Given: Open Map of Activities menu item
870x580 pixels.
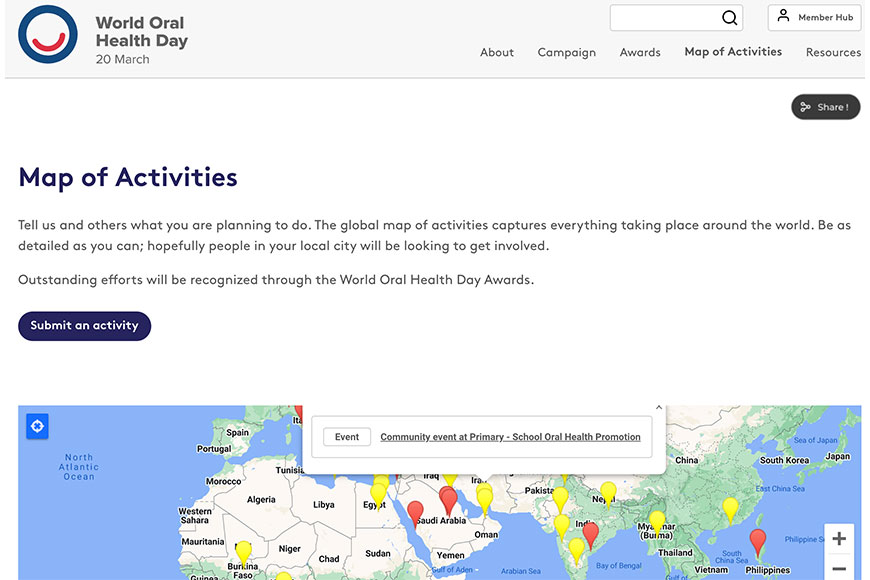Looking at the screenshot, I should [733, 52].
